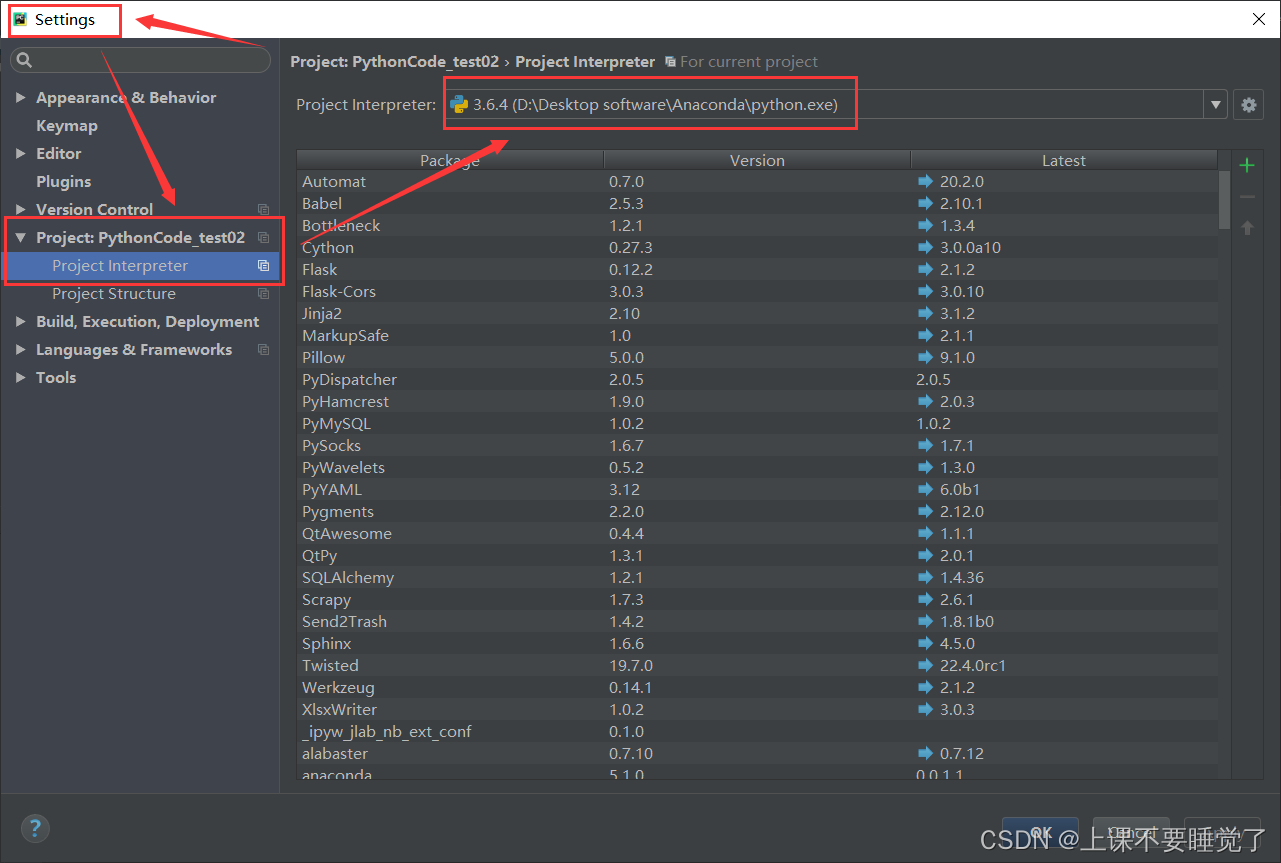Select the _ipyw_jlab_nb_ext_conf package row
Viewport: 1281px width, 863px height.
click(x=757, y=732)
